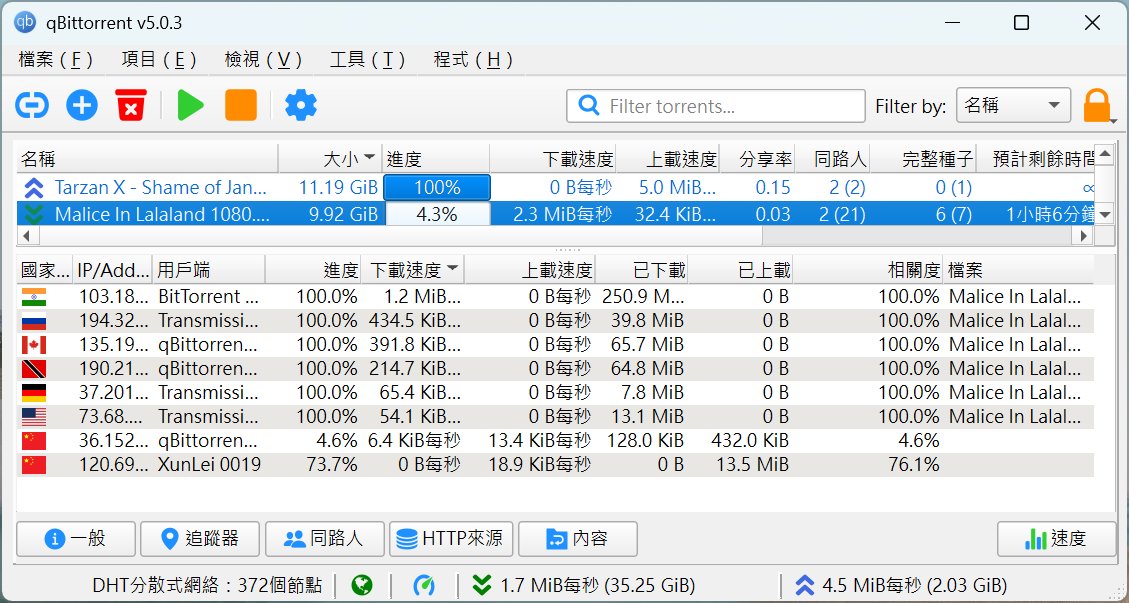
Task: Open the HTTP來源 tab
Action: pyautogui.click(x=451, y=539)
